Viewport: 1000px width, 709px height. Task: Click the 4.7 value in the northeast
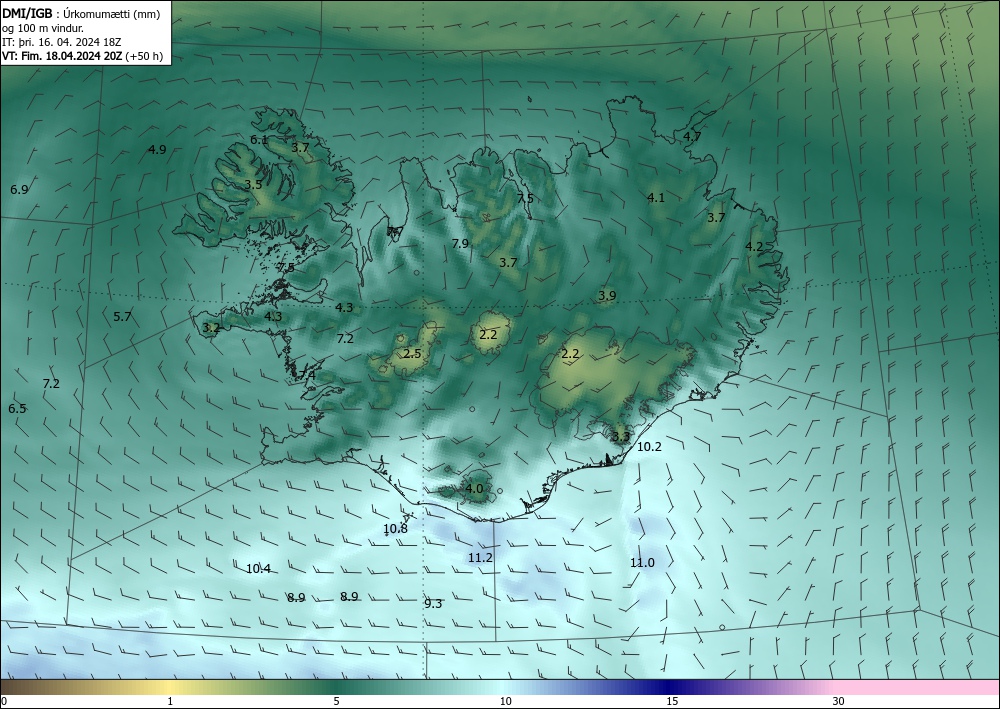(x=692, y=136)
